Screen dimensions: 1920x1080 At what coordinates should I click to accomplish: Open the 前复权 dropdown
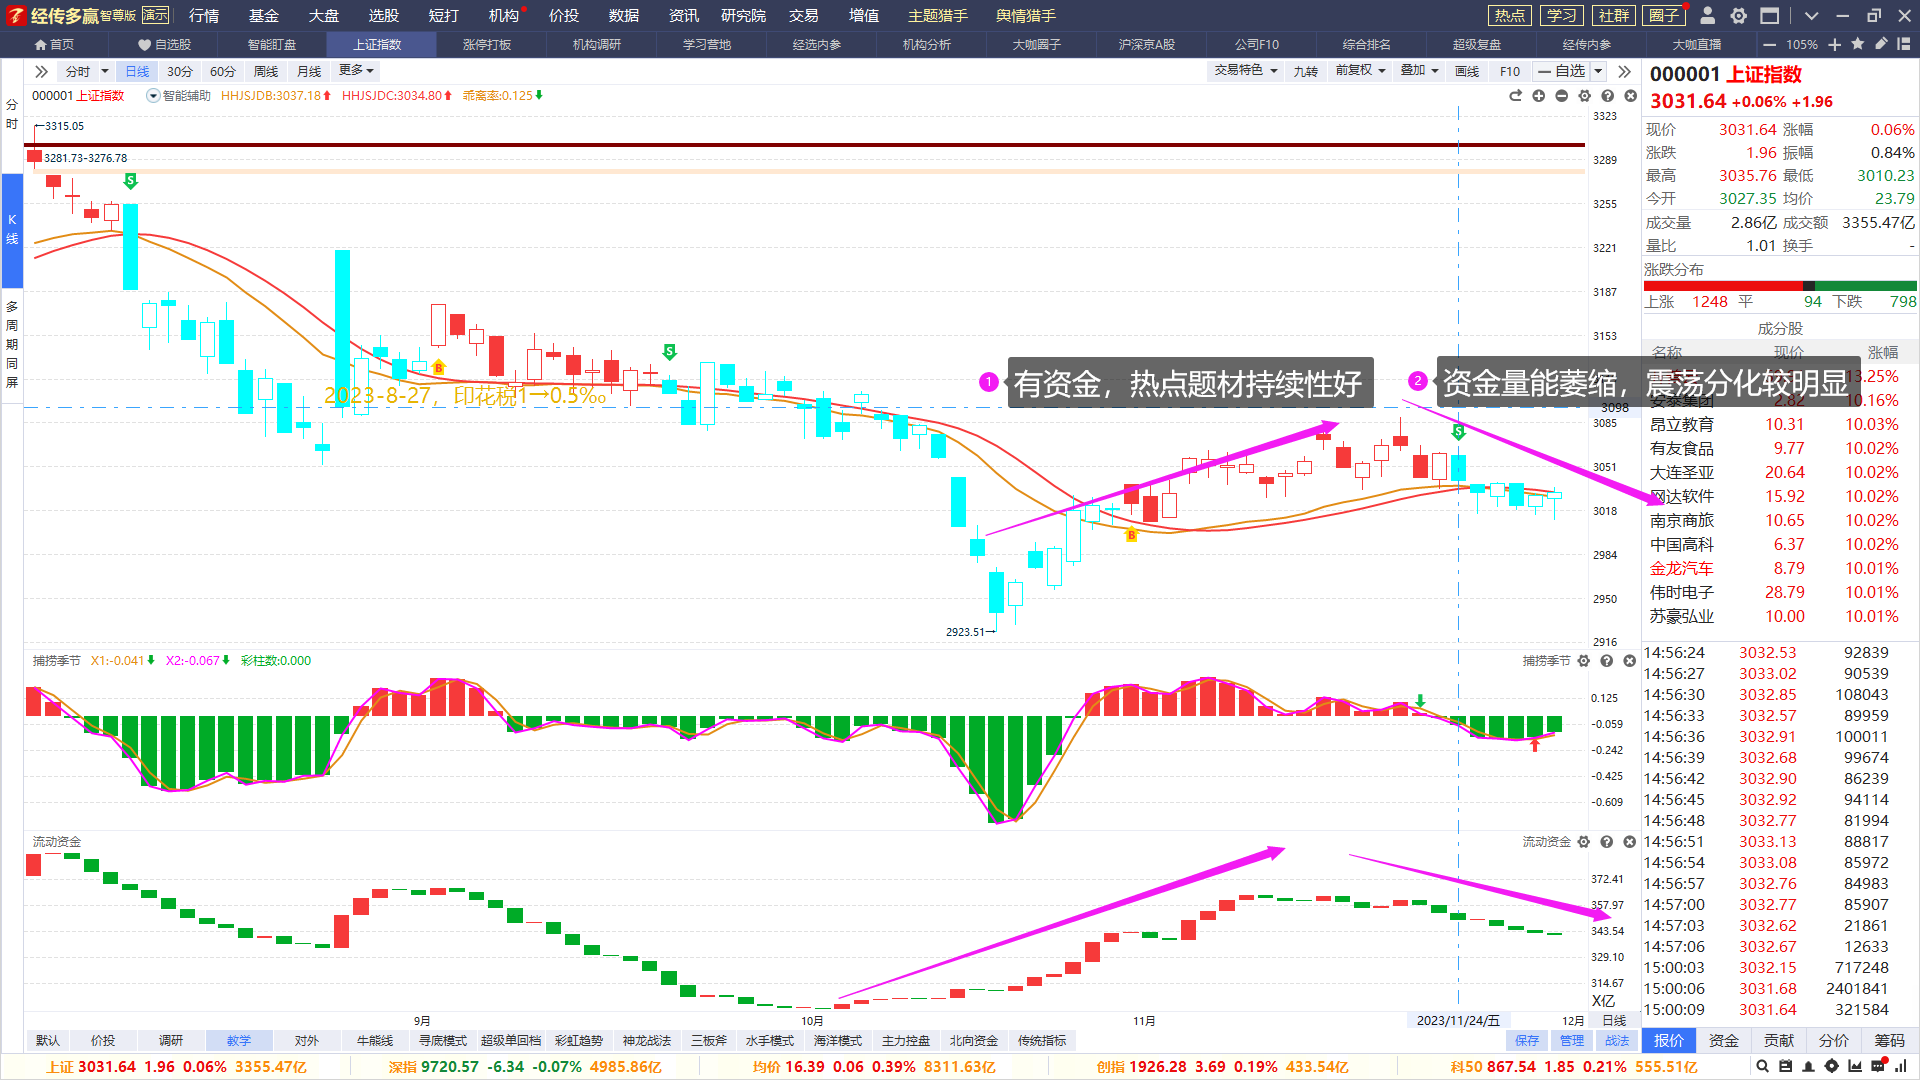pyautogui.click(x=1360, y=71)
